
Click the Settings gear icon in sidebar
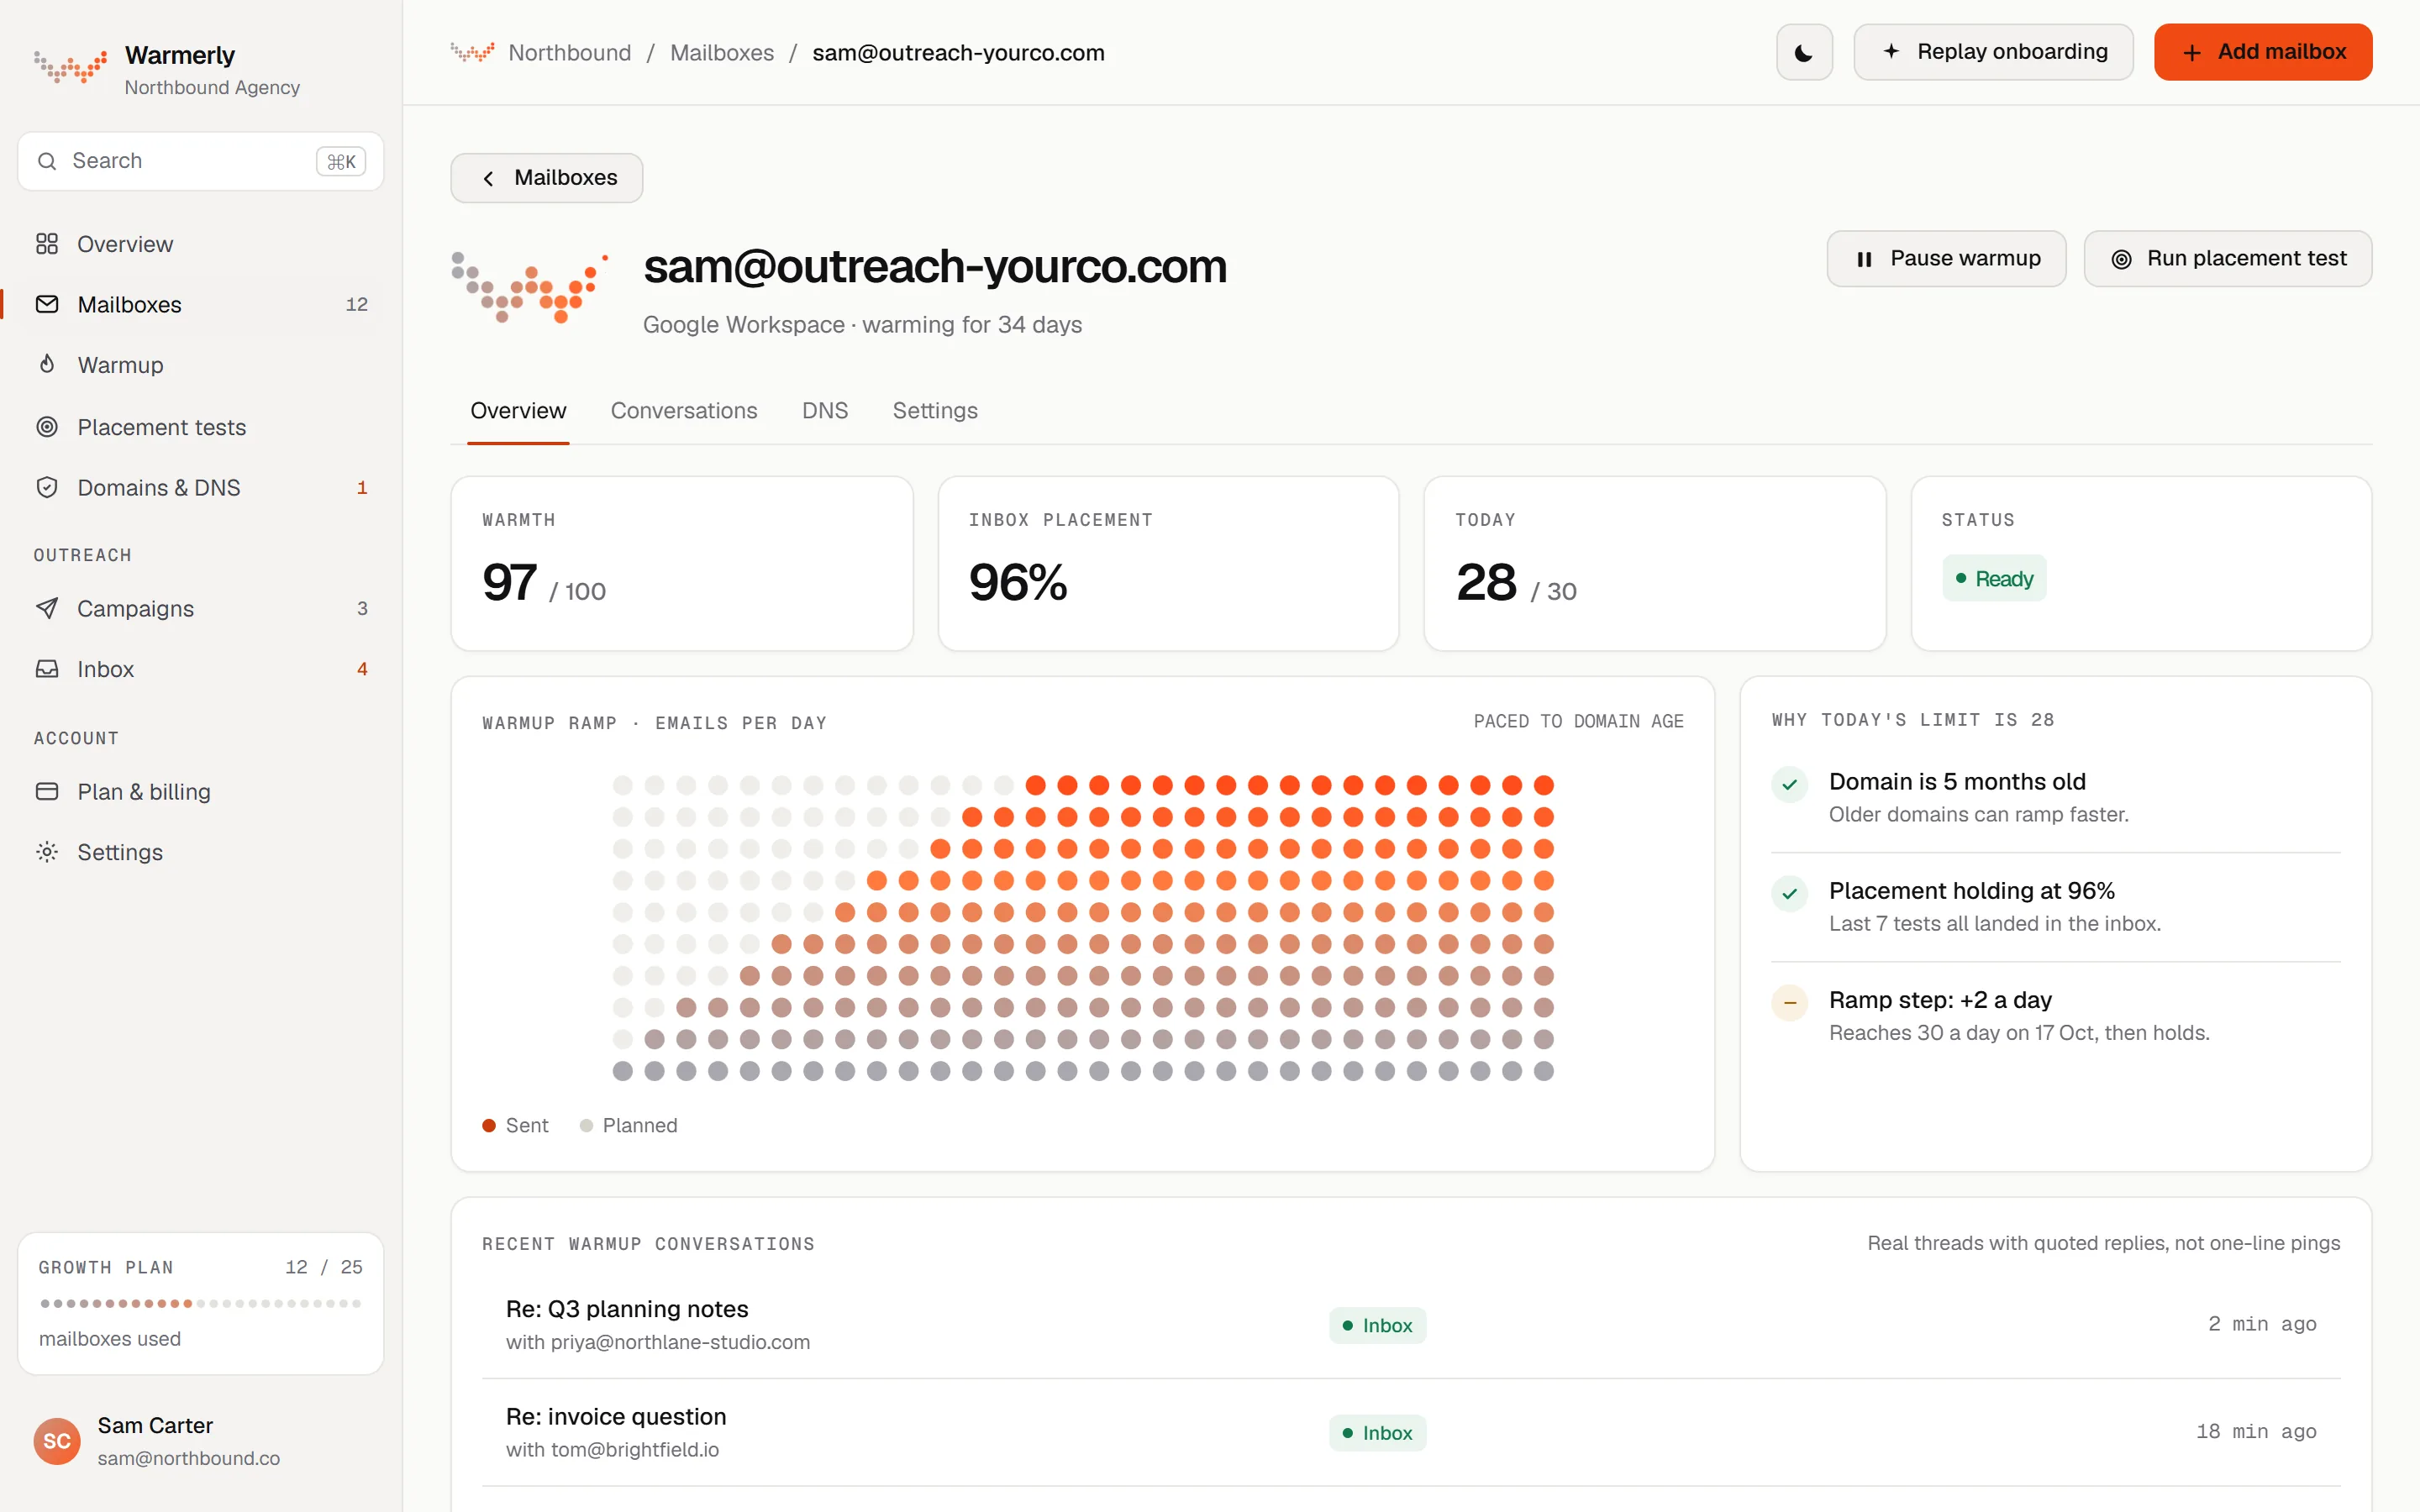click(x=47, y=852)
